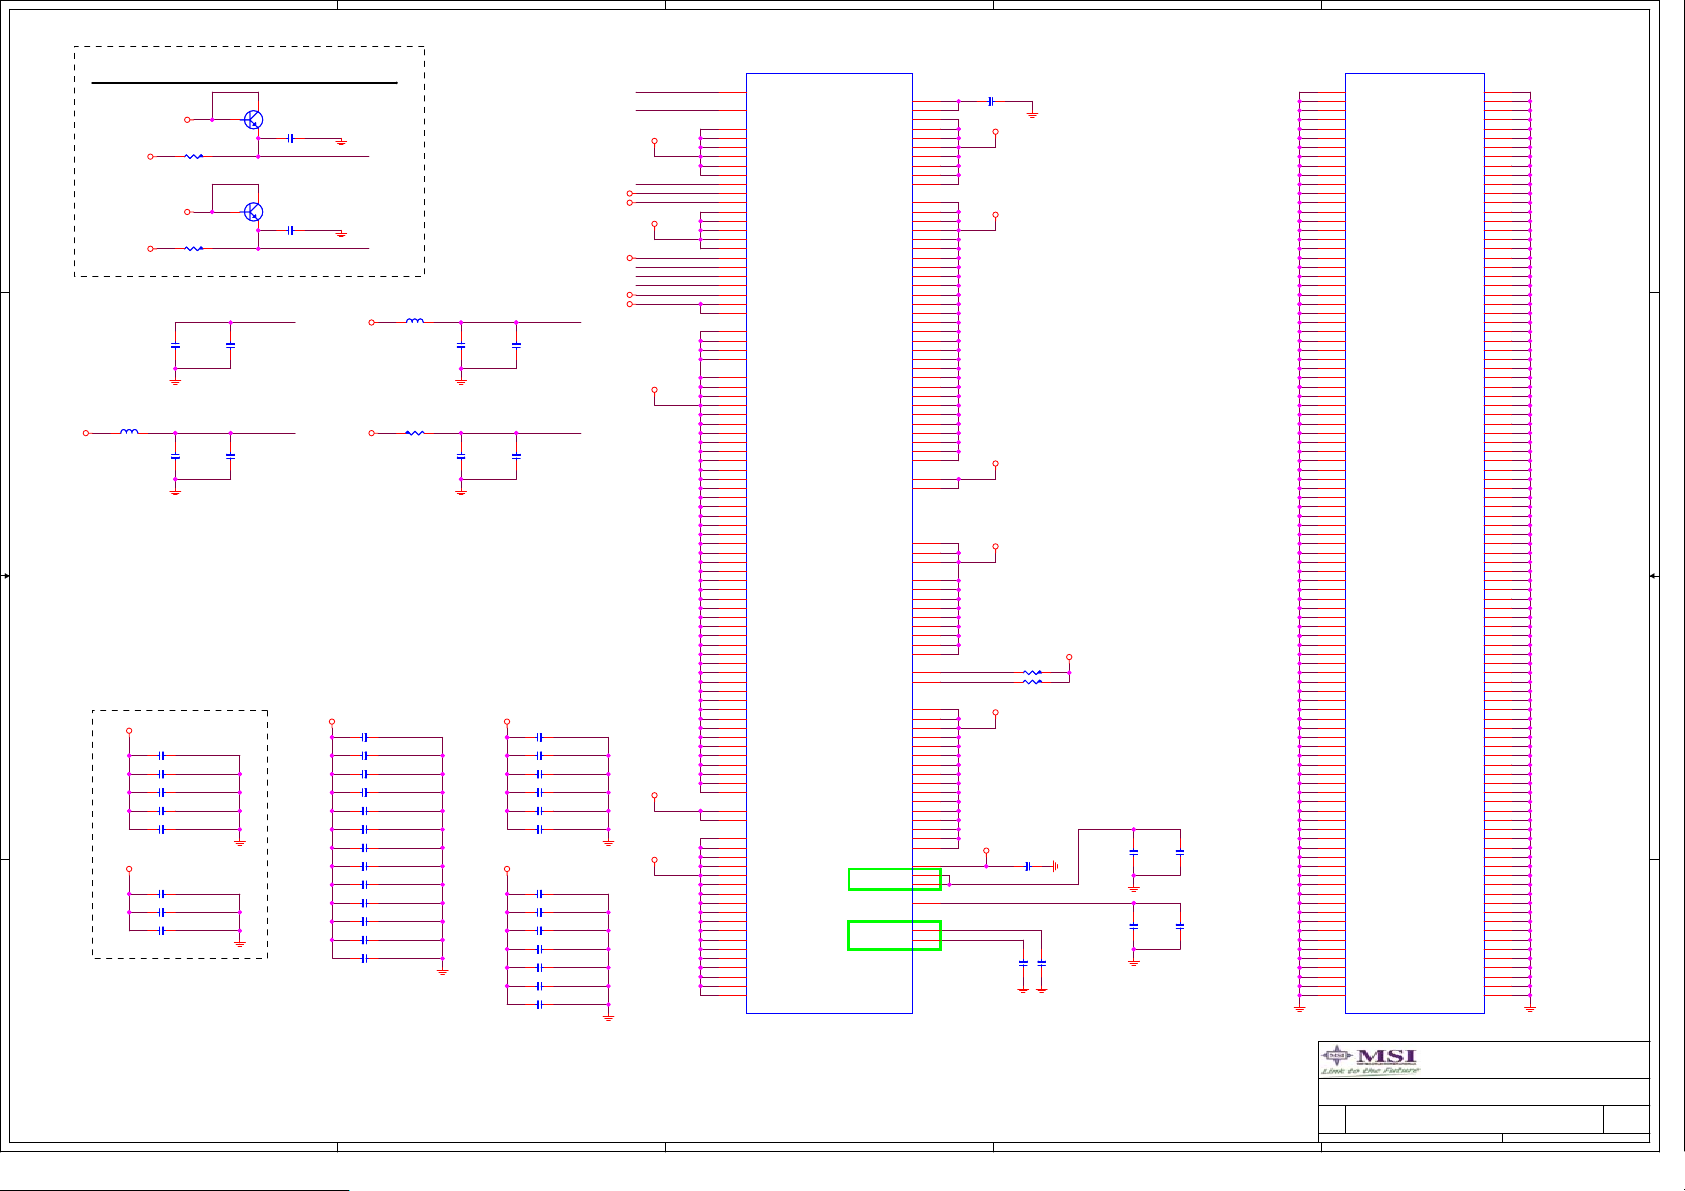Click the "Link to the Future" slogan

(x=1370, y=1071)
